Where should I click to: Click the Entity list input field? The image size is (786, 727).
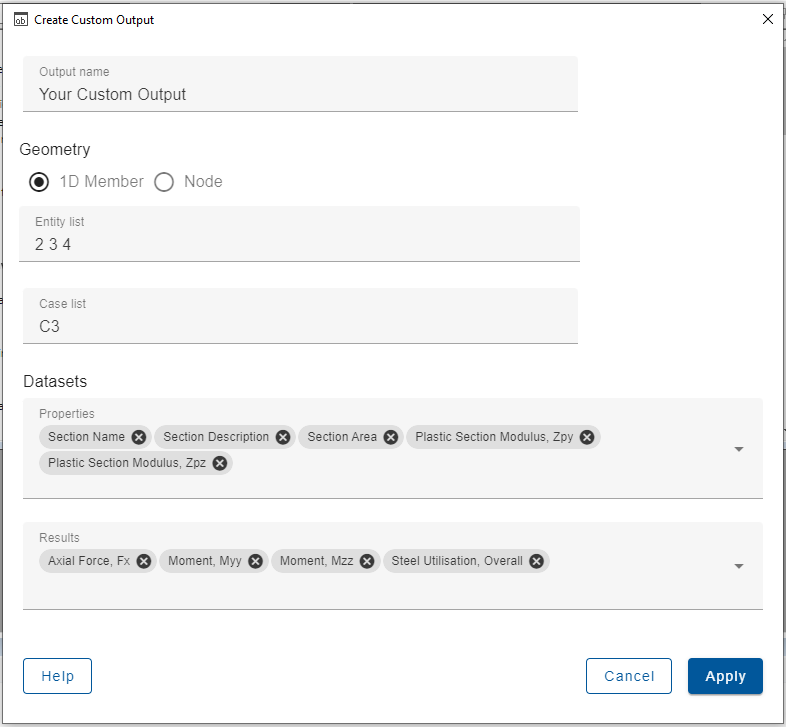[x=300, y=244]
